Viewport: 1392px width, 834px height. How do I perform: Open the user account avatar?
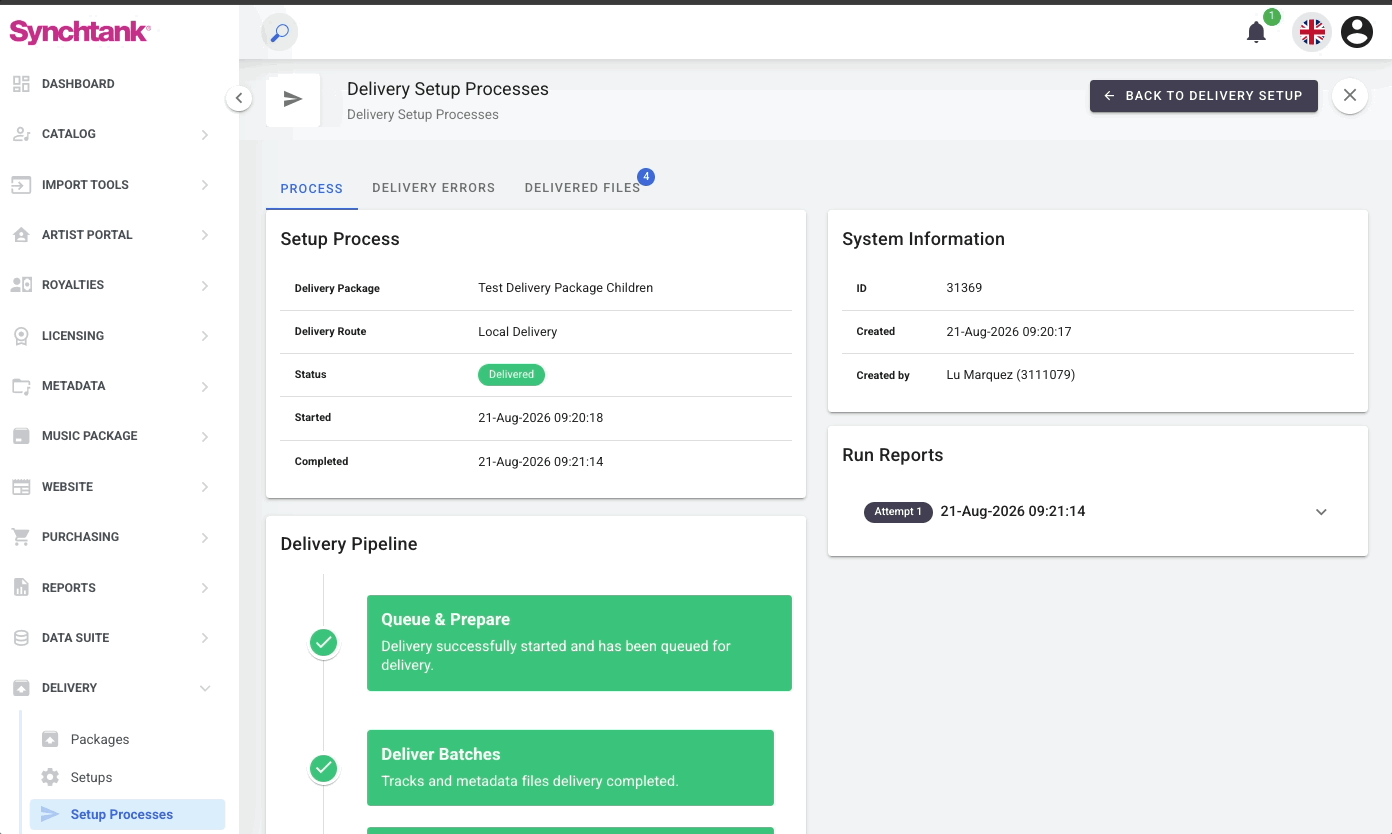1357,33
